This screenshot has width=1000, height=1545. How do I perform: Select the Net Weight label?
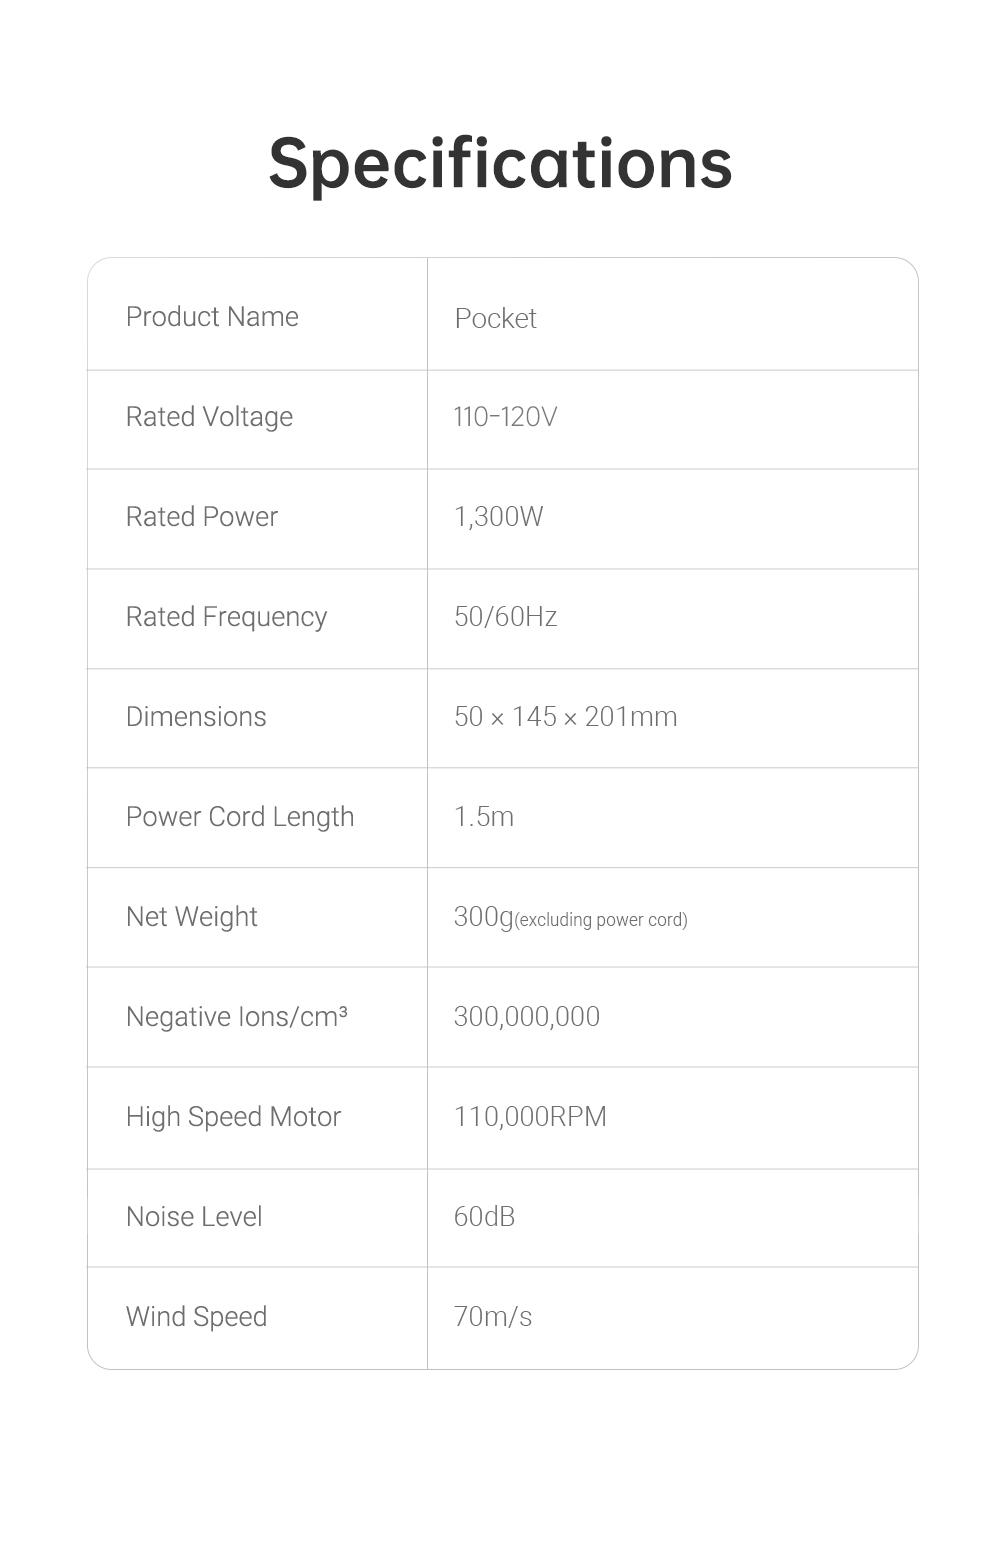pos(191,917)
